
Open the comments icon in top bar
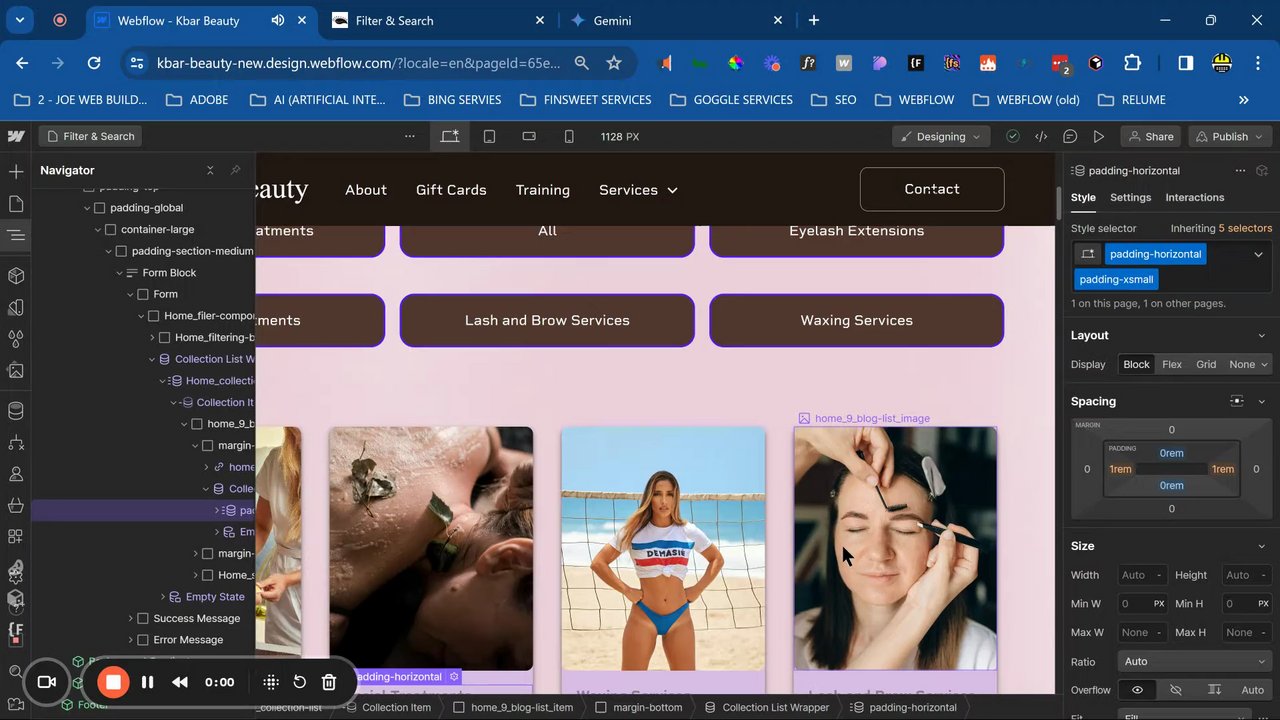click(1070, 136)
